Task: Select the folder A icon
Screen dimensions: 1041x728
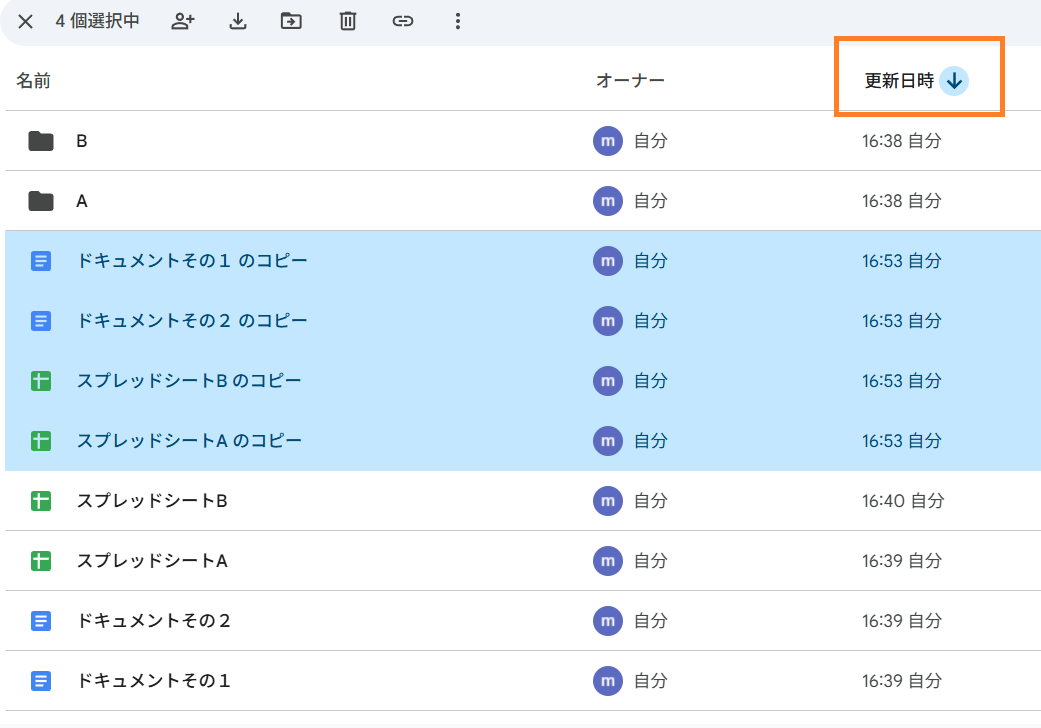Action: (x=41, y=201)
